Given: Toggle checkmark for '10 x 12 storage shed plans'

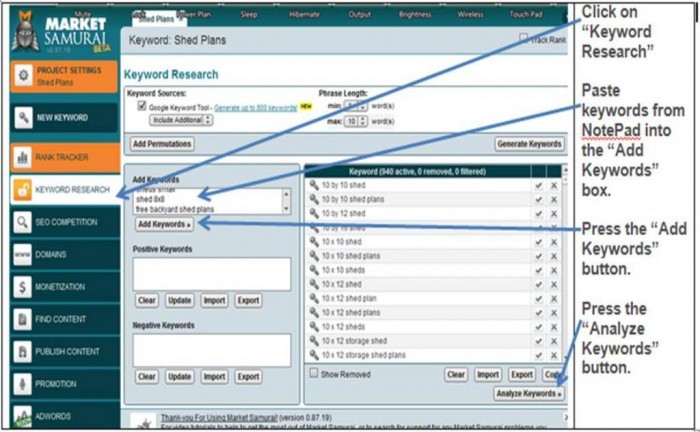Looking at the screenshot, I should tap(539, 355).
